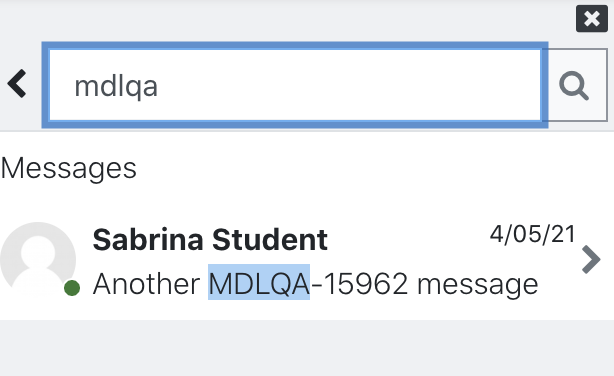
Task: Open the Sabrina Student conversation name
Action: (210, 239)
